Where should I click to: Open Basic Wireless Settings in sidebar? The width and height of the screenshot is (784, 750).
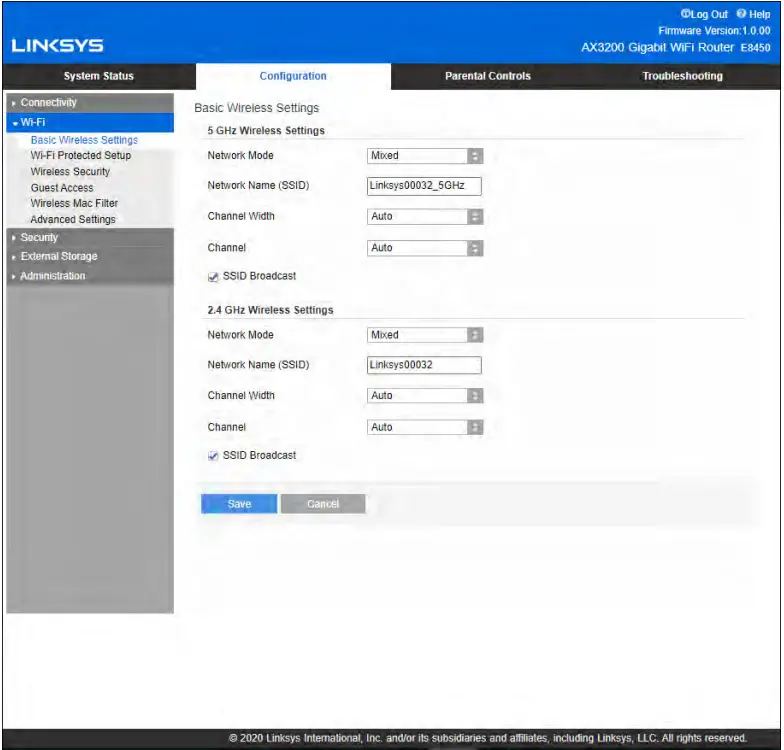[x=84, y=140]
